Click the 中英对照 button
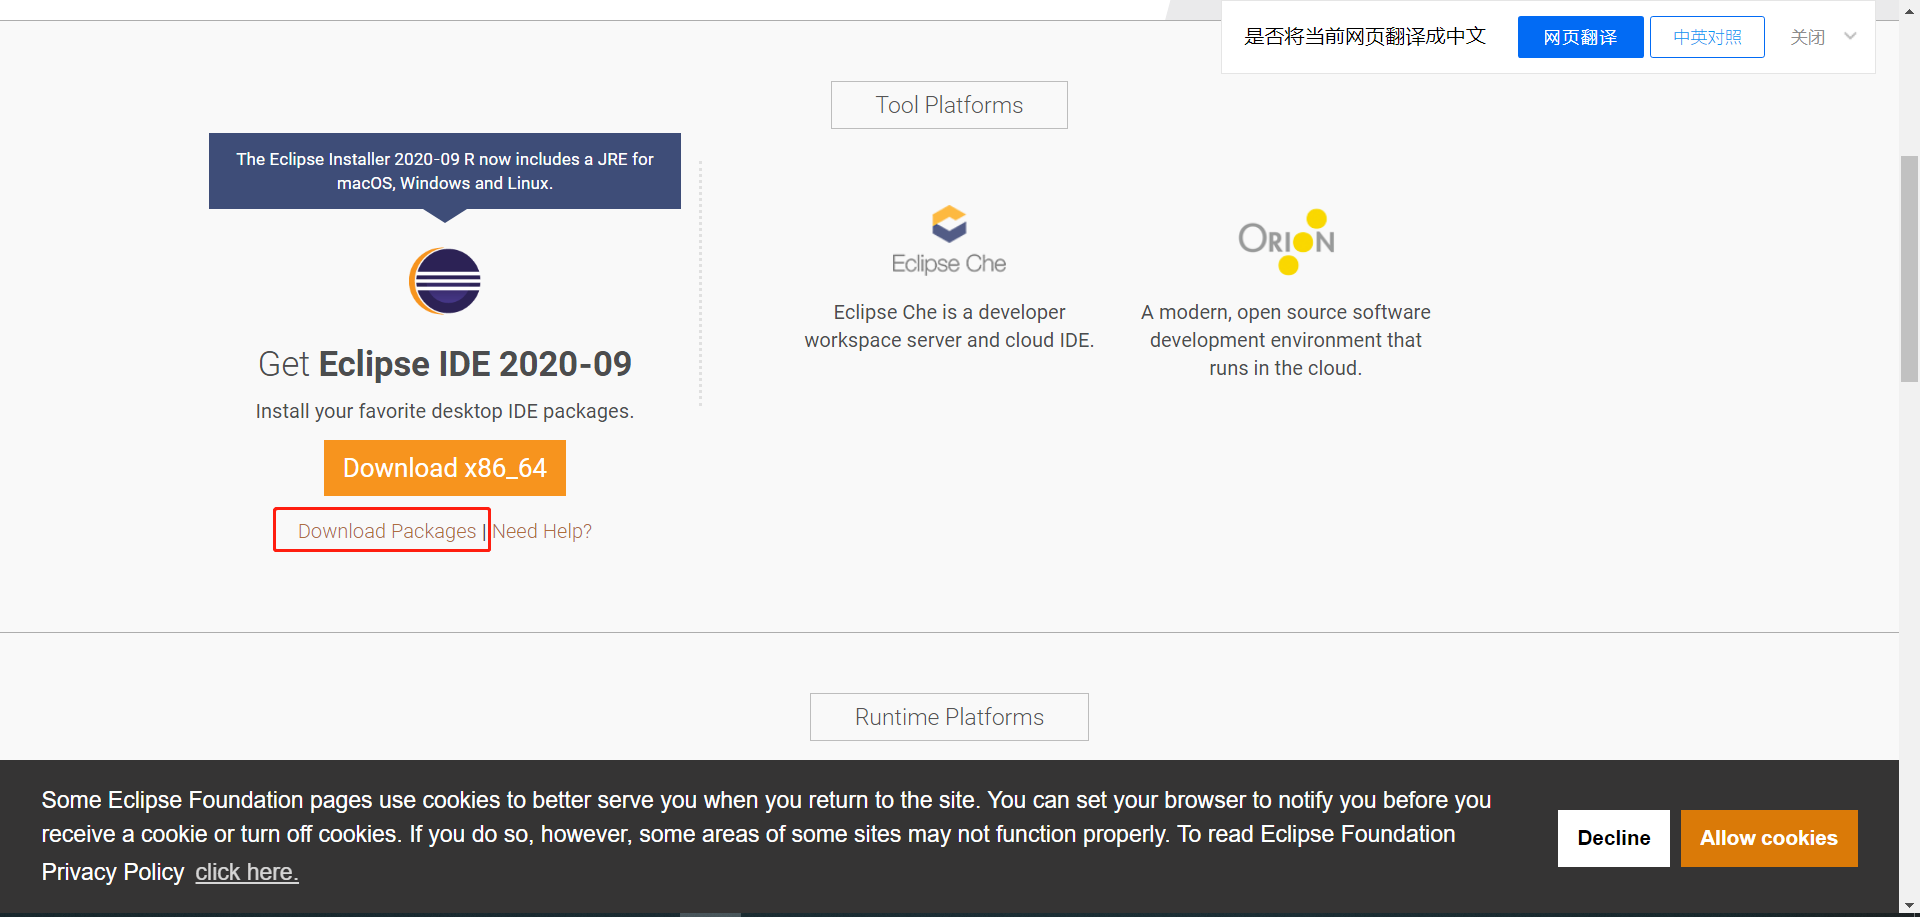The image size is (1920, 917). [x=1707, y=37]
